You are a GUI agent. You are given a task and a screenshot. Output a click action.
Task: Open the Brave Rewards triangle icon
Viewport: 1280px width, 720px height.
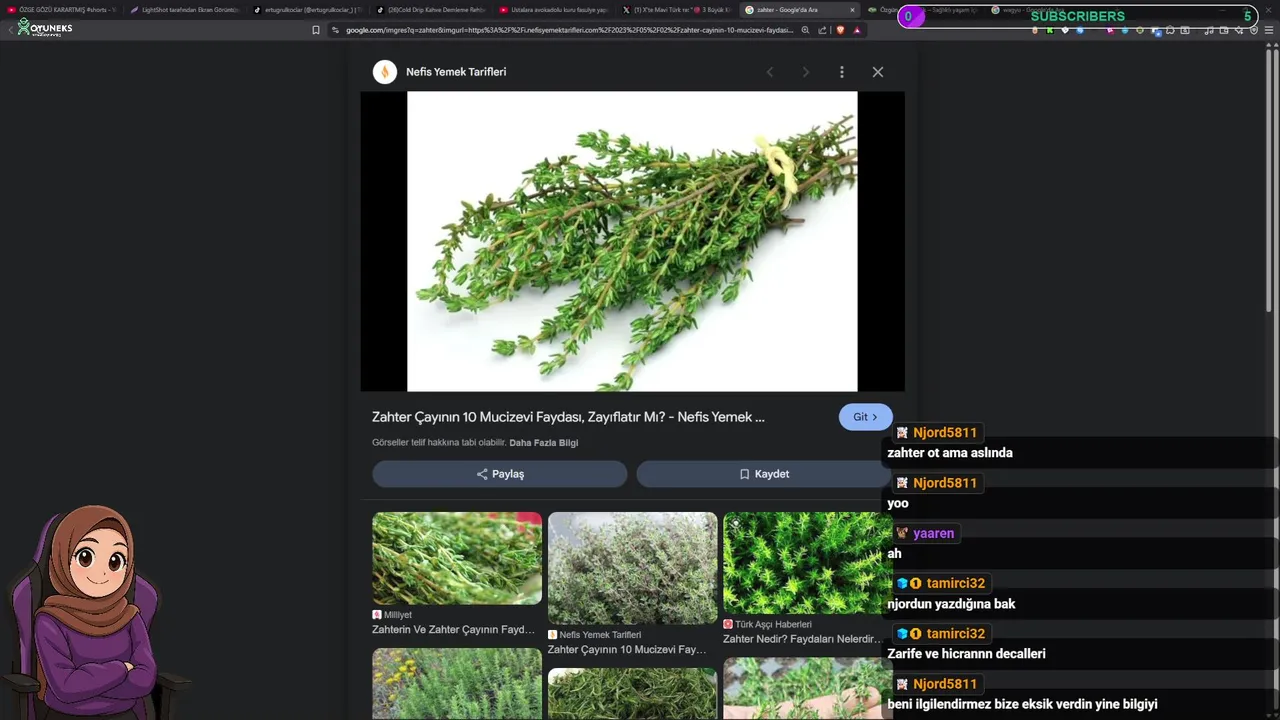coord(857,30)
